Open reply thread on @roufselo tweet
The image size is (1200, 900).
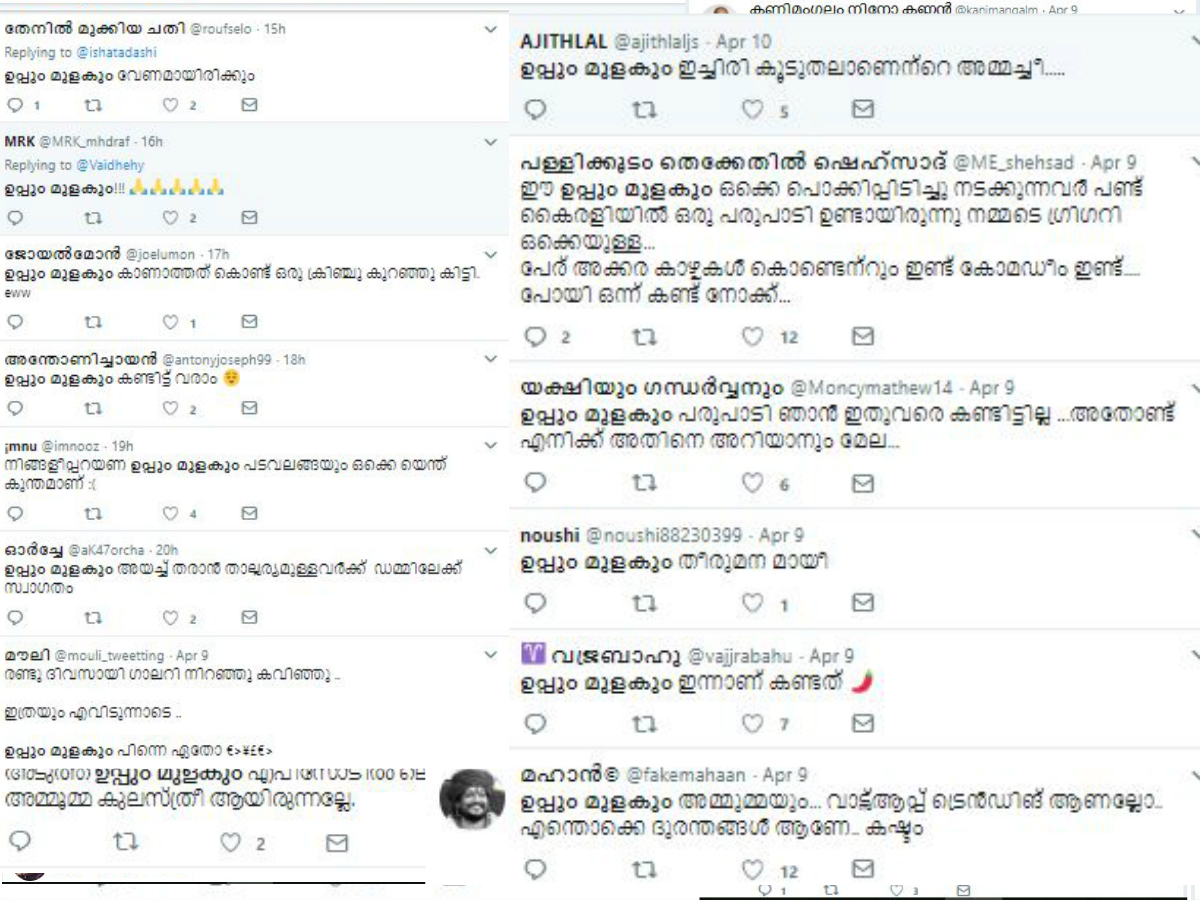click(x=14, y=105)
